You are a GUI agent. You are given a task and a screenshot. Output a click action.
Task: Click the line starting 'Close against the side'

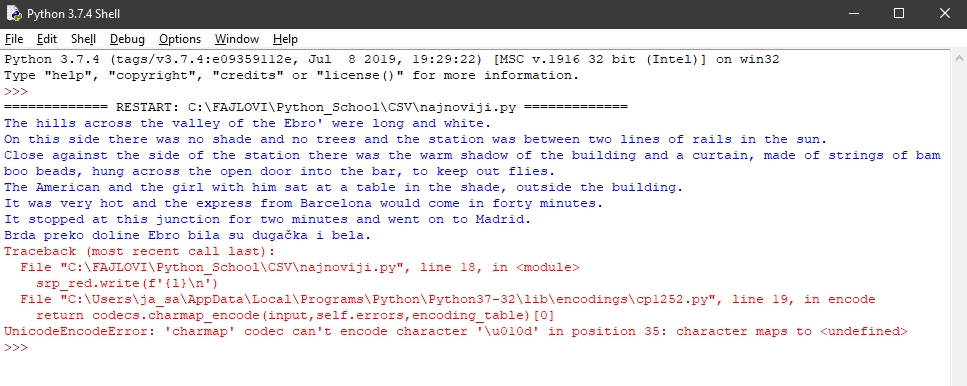click(x=472, y=155)
